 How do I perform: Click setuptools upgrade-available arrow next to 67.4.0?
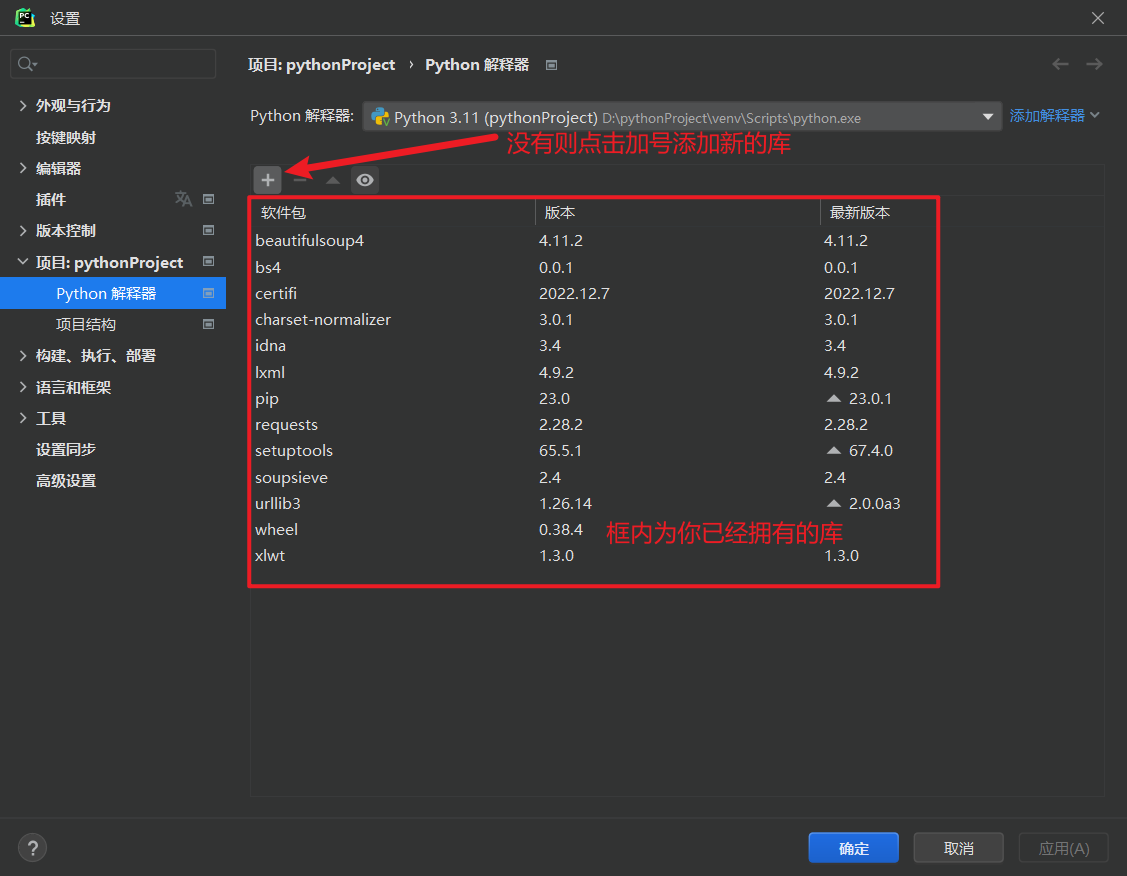point(834,451)
